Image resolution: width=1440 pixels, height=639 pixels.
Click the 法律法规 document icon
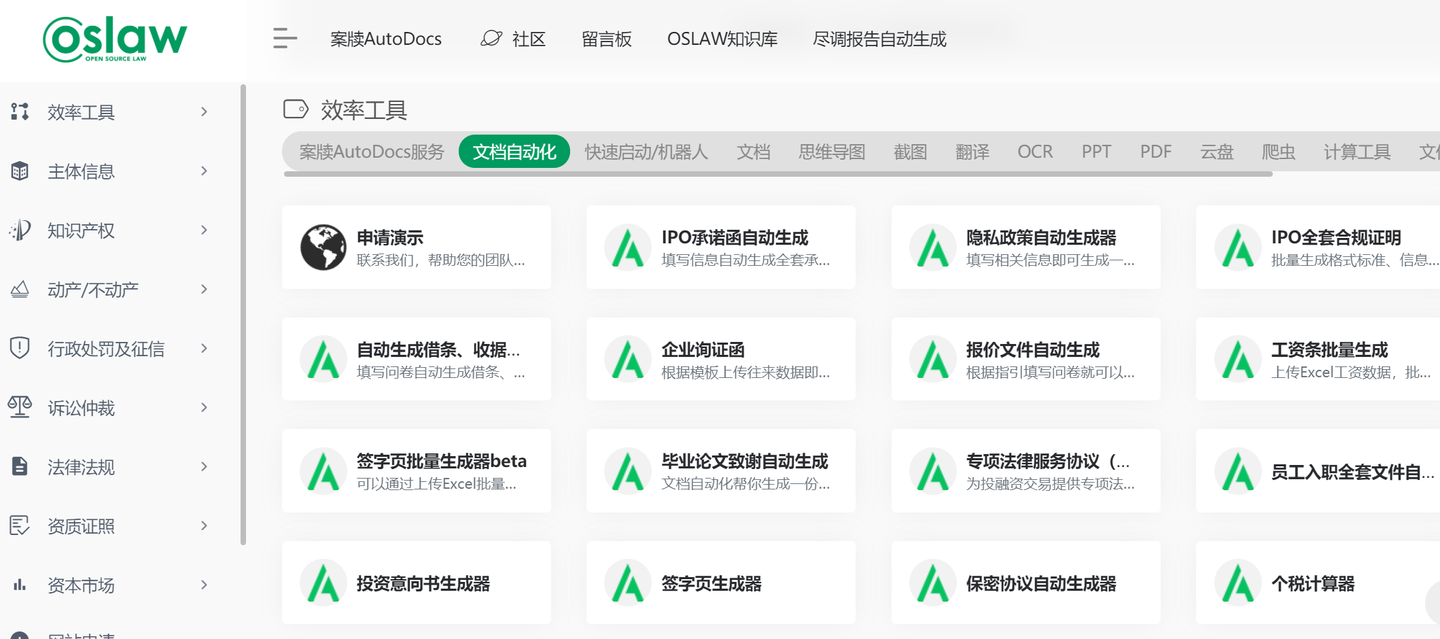coord(20,466)
